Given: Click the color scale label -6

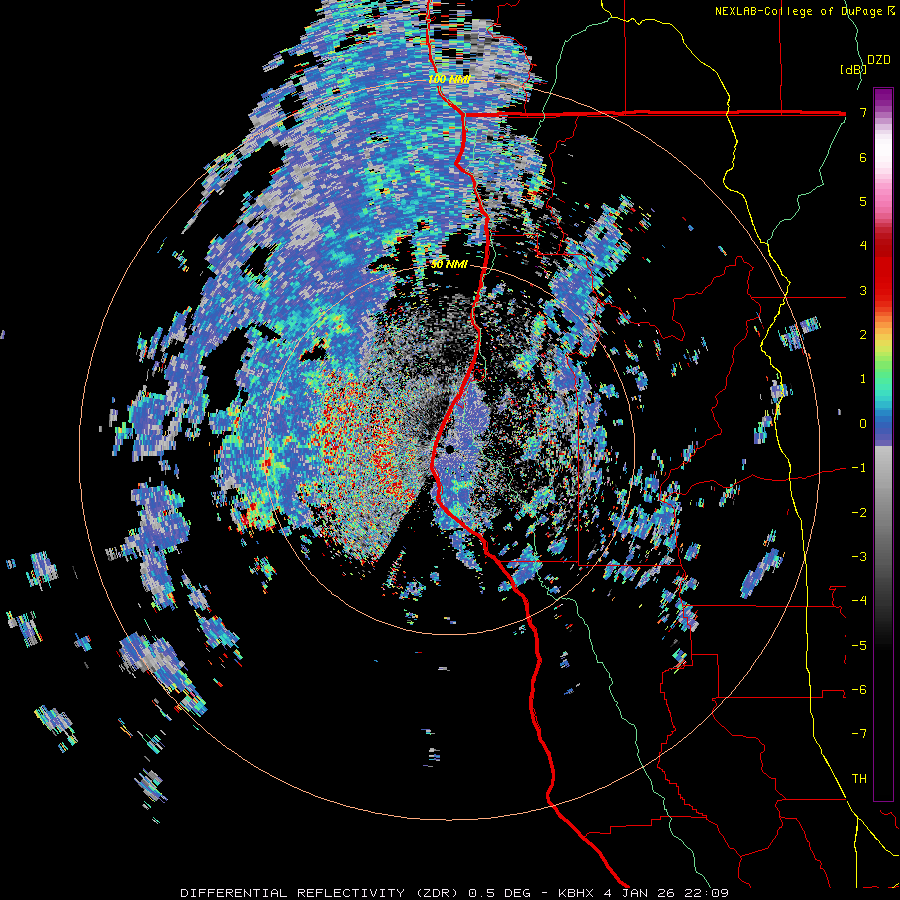Looking at the screenshot, I should [859, 690].
